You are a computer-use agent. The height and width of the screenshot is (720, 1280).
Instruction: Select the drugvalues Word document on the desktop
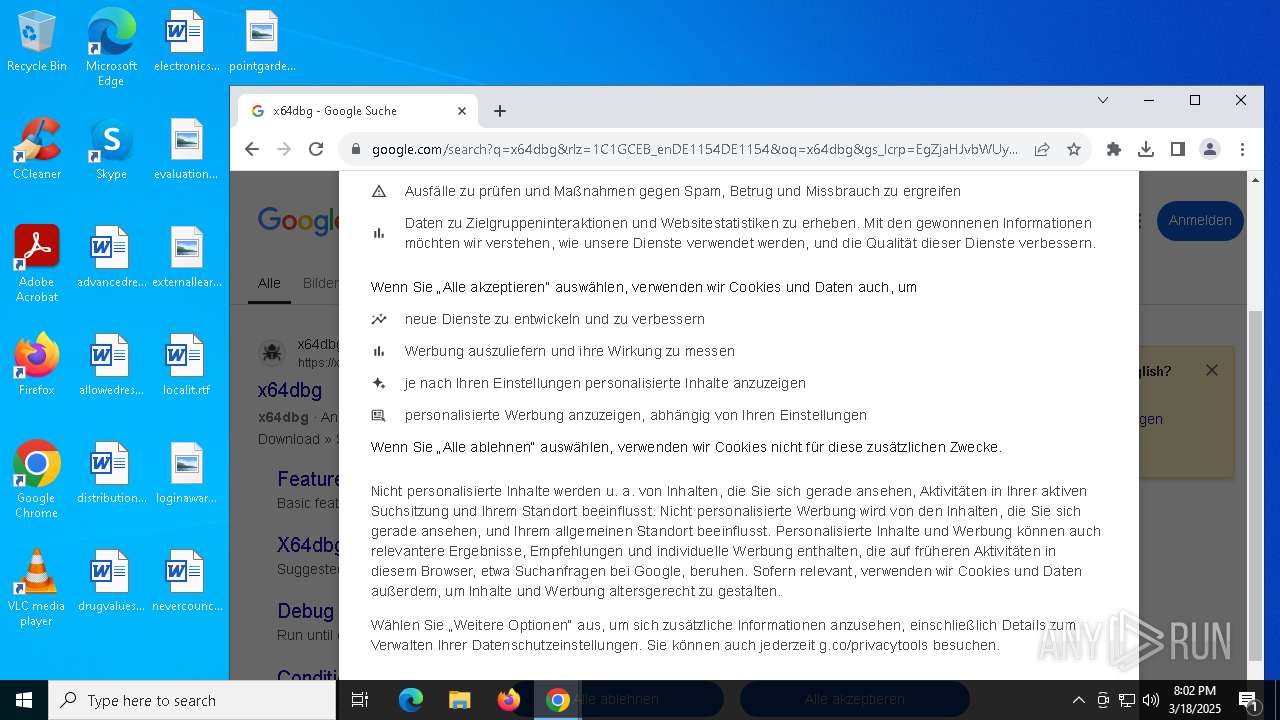pos(111,581)
